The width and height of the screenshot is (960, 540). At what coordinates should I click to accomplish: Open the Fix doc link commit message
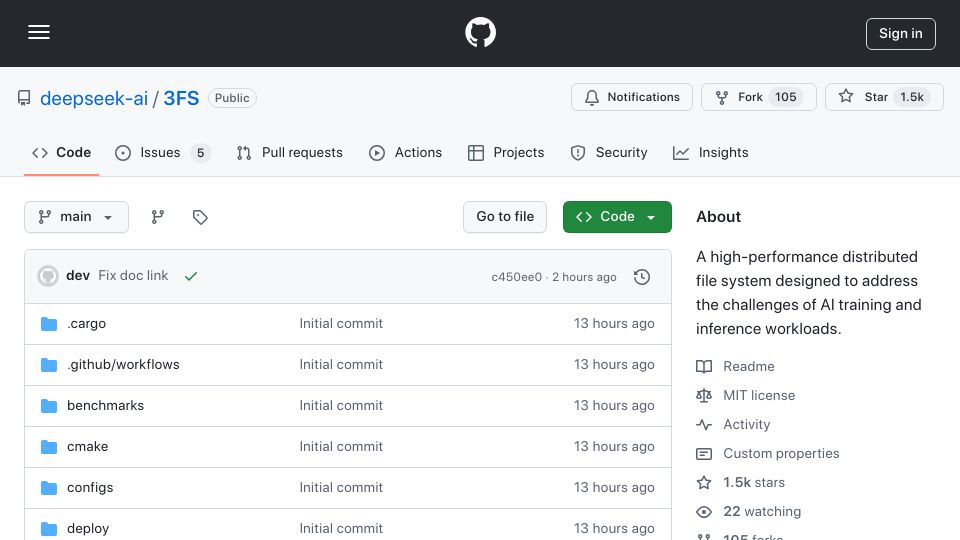[x=133, y=276]
